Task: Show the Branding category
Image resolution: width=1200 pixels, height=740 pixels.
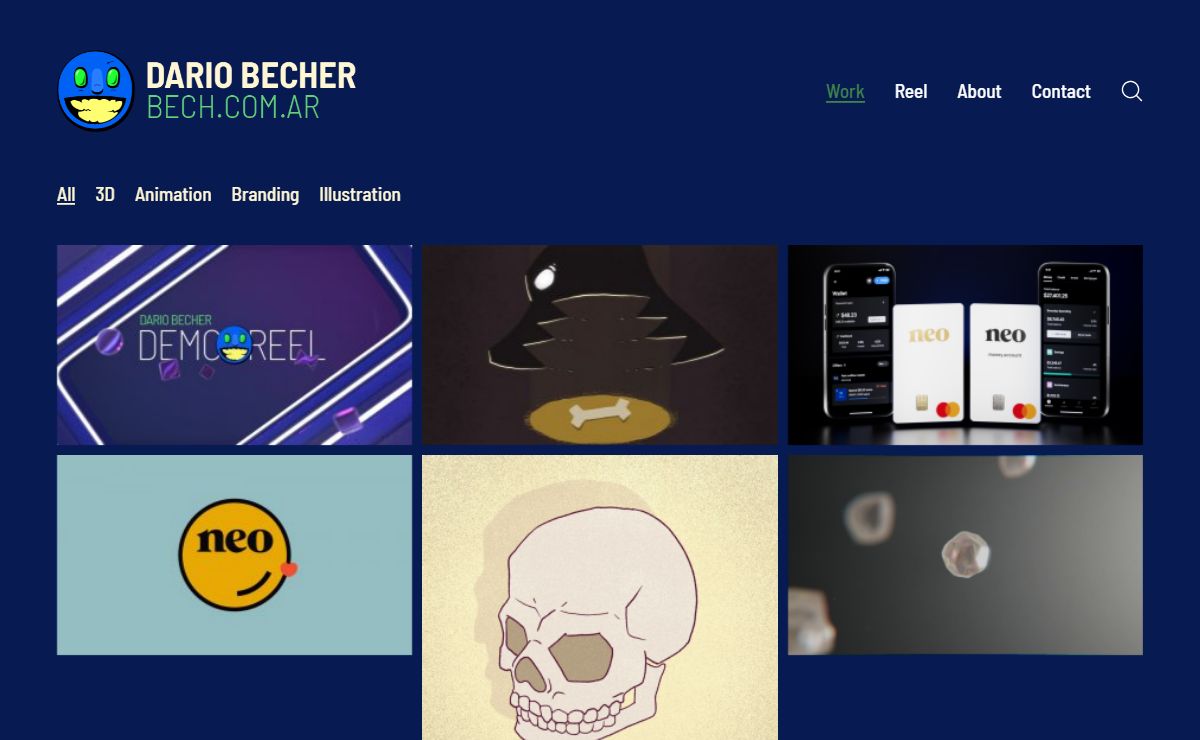Action: coord(265,194)
